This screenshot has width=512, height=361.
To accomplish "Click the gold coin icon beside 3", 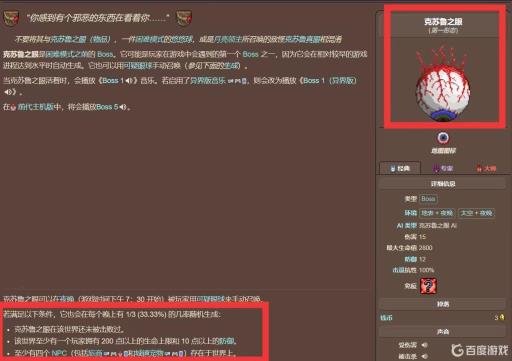I will click(x=502, y=317).
